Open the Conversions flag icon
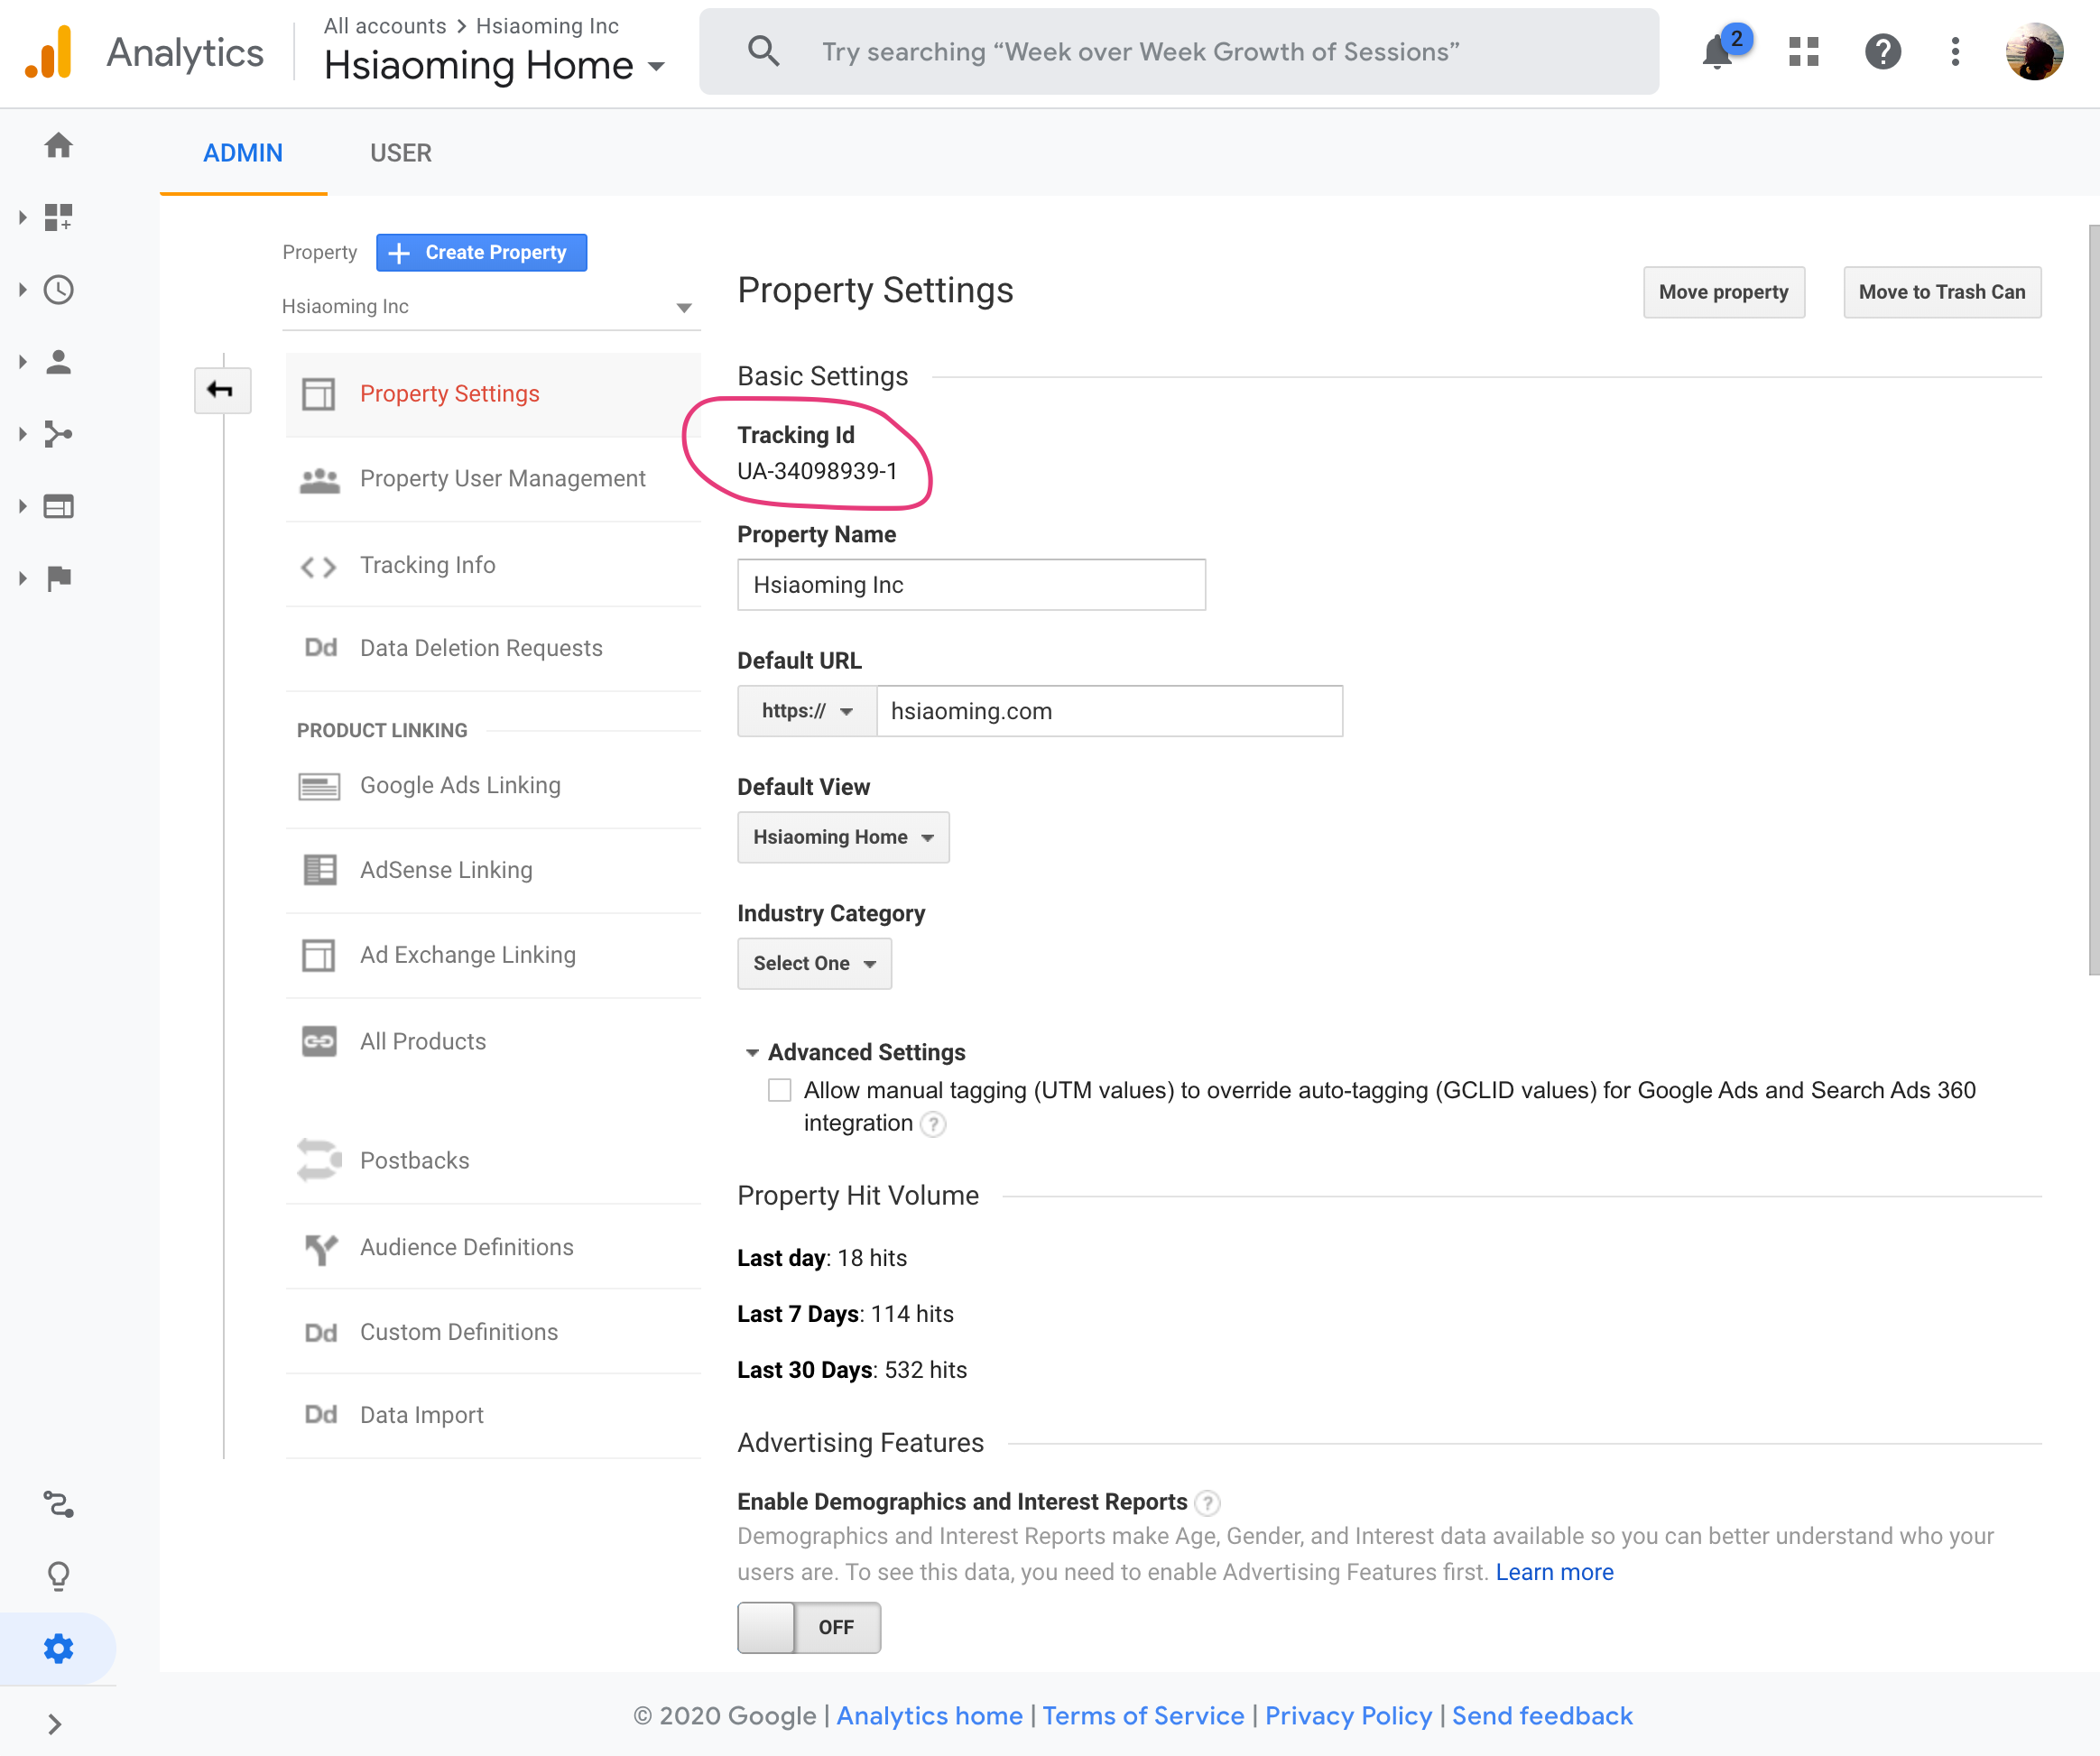Image resolution: width=2100 pixels, height=1756 pixels. 59,578
